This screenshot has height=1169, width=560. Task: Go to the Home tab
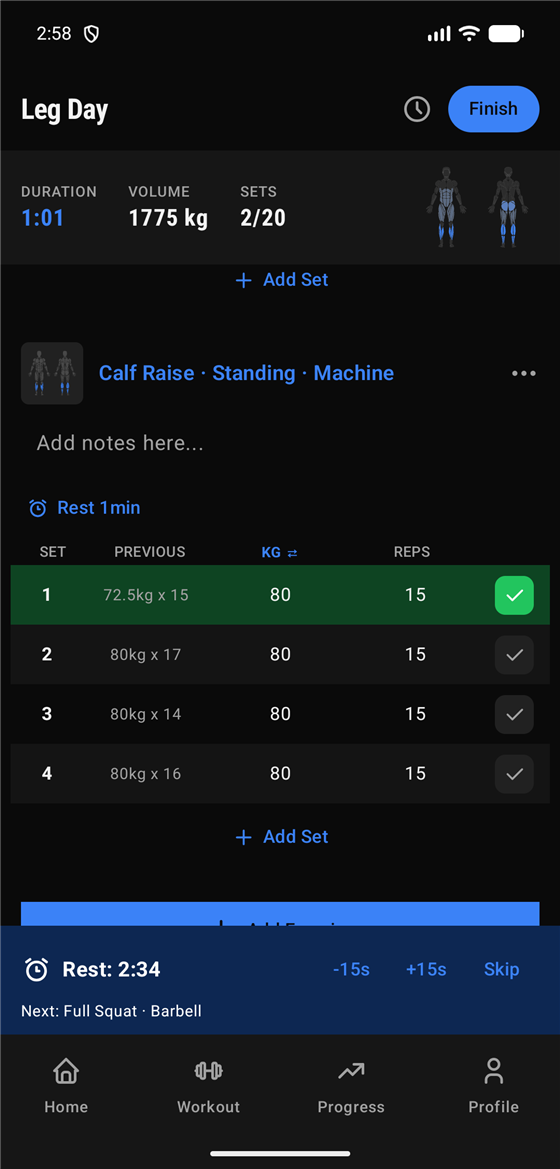pyautogui.click(x=66, y=1086)
